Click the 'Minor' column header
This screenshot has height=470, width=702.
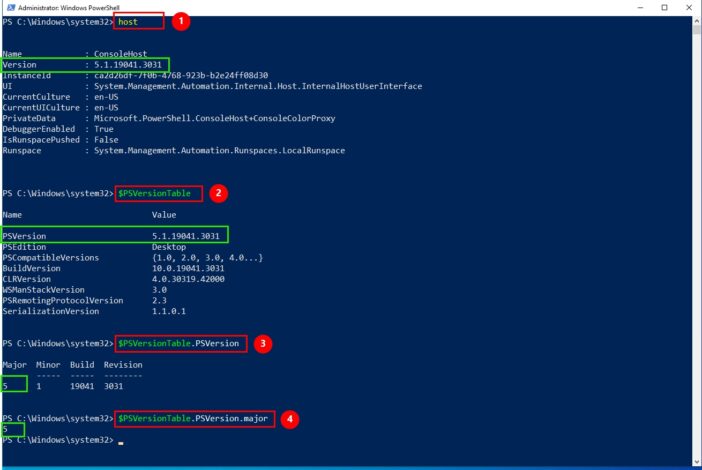tap(48, 365)
